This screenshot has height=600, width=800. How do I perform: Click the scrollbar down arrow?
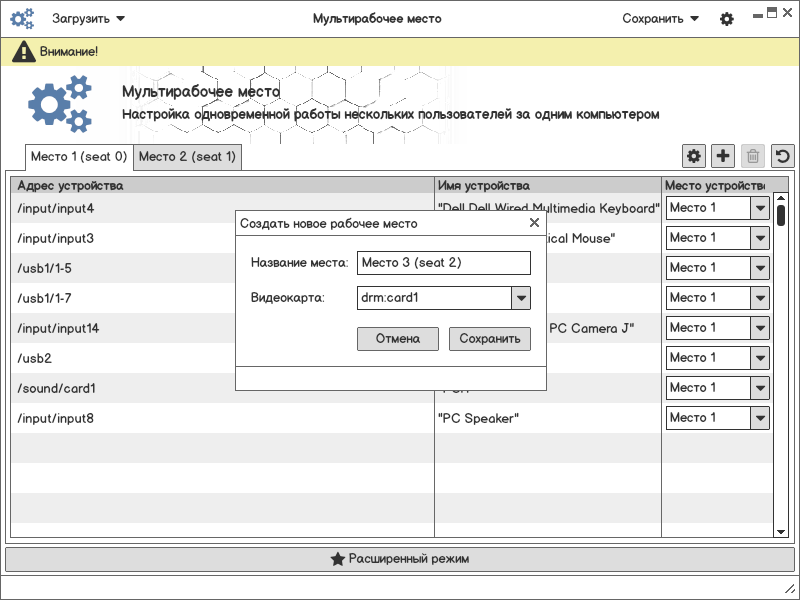(781, 532)
